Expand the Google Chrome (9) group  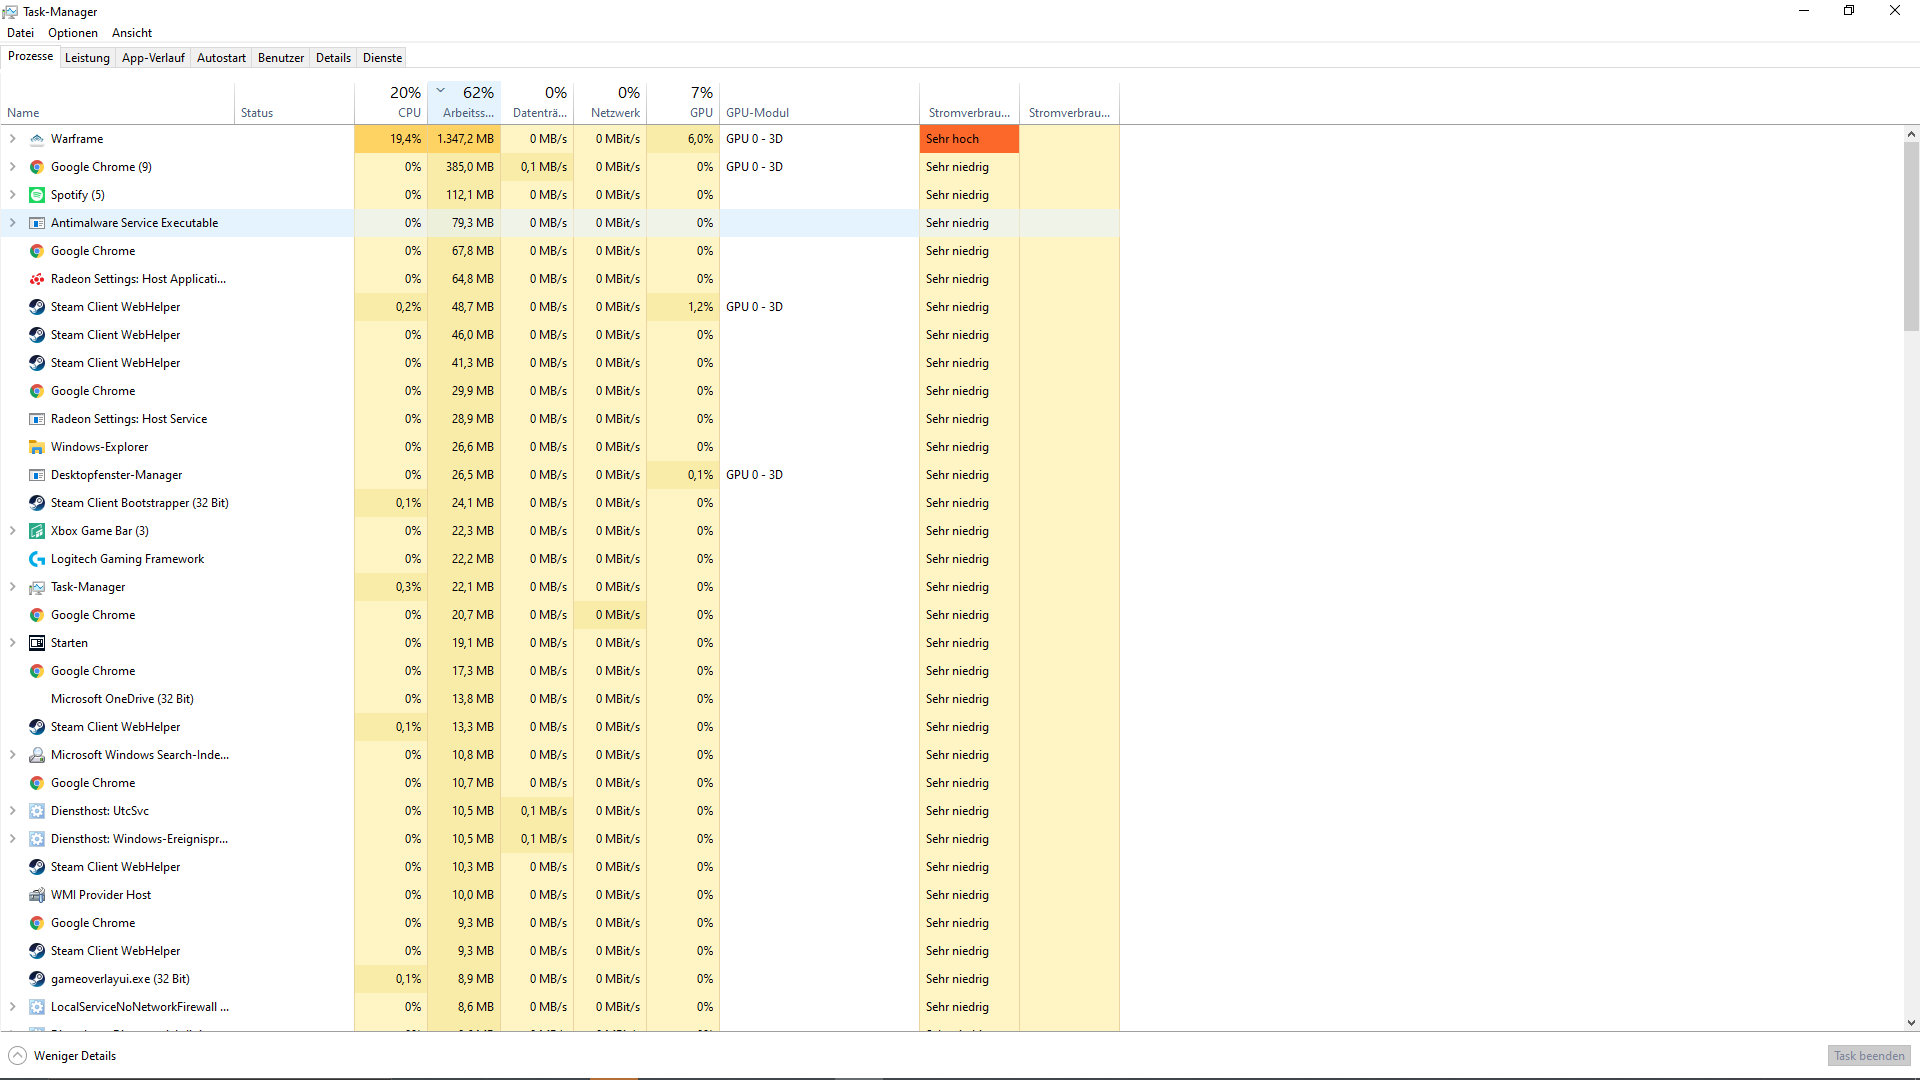[12, 167]
